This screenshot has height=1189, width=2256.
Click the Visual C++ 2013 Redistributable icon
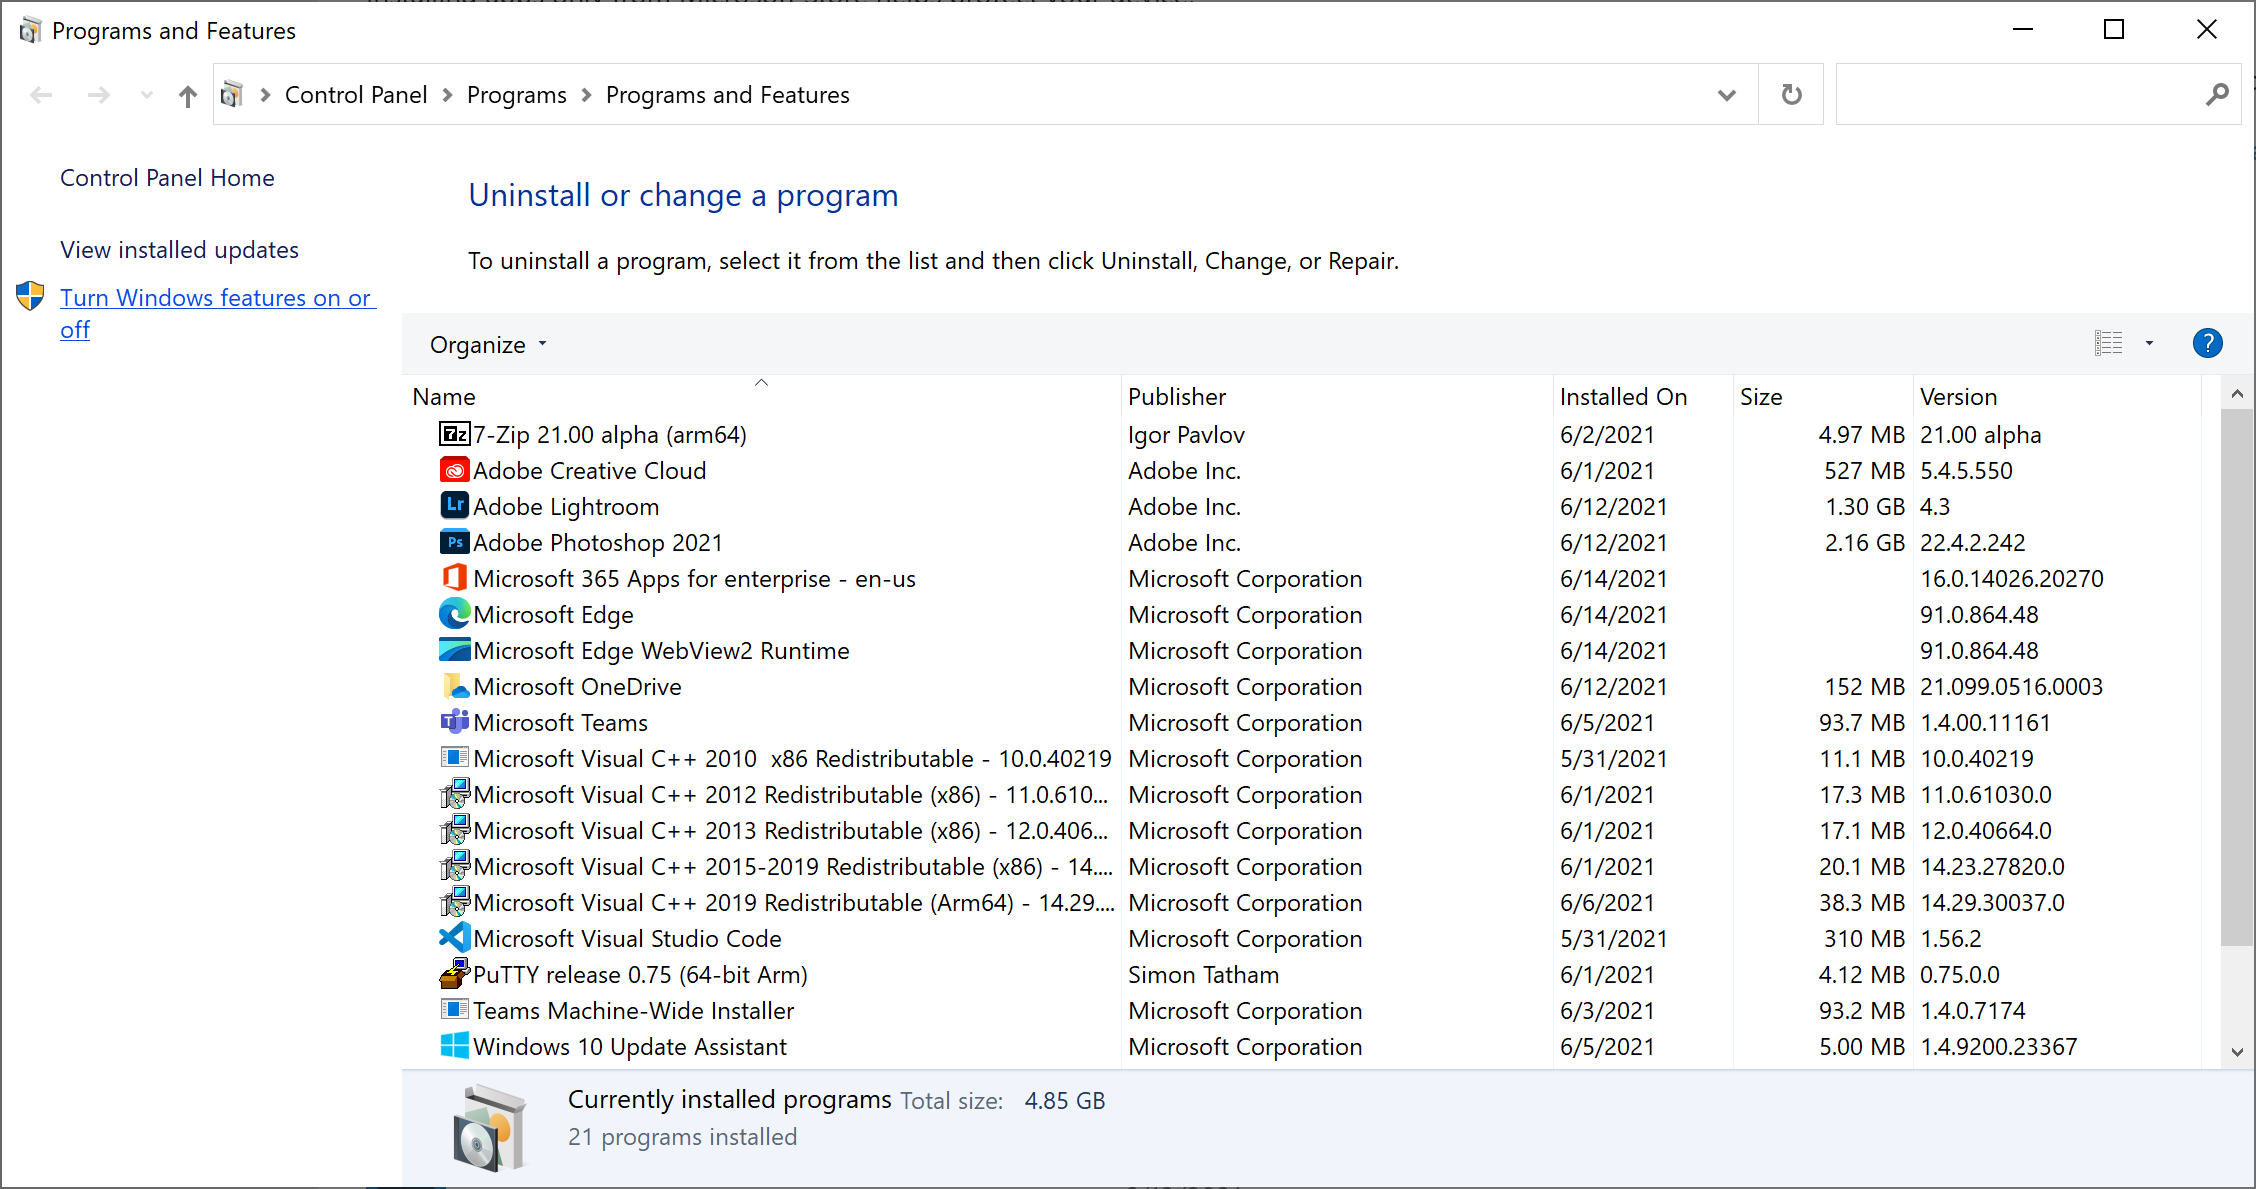pyautogui.click(x=454, y=830)
